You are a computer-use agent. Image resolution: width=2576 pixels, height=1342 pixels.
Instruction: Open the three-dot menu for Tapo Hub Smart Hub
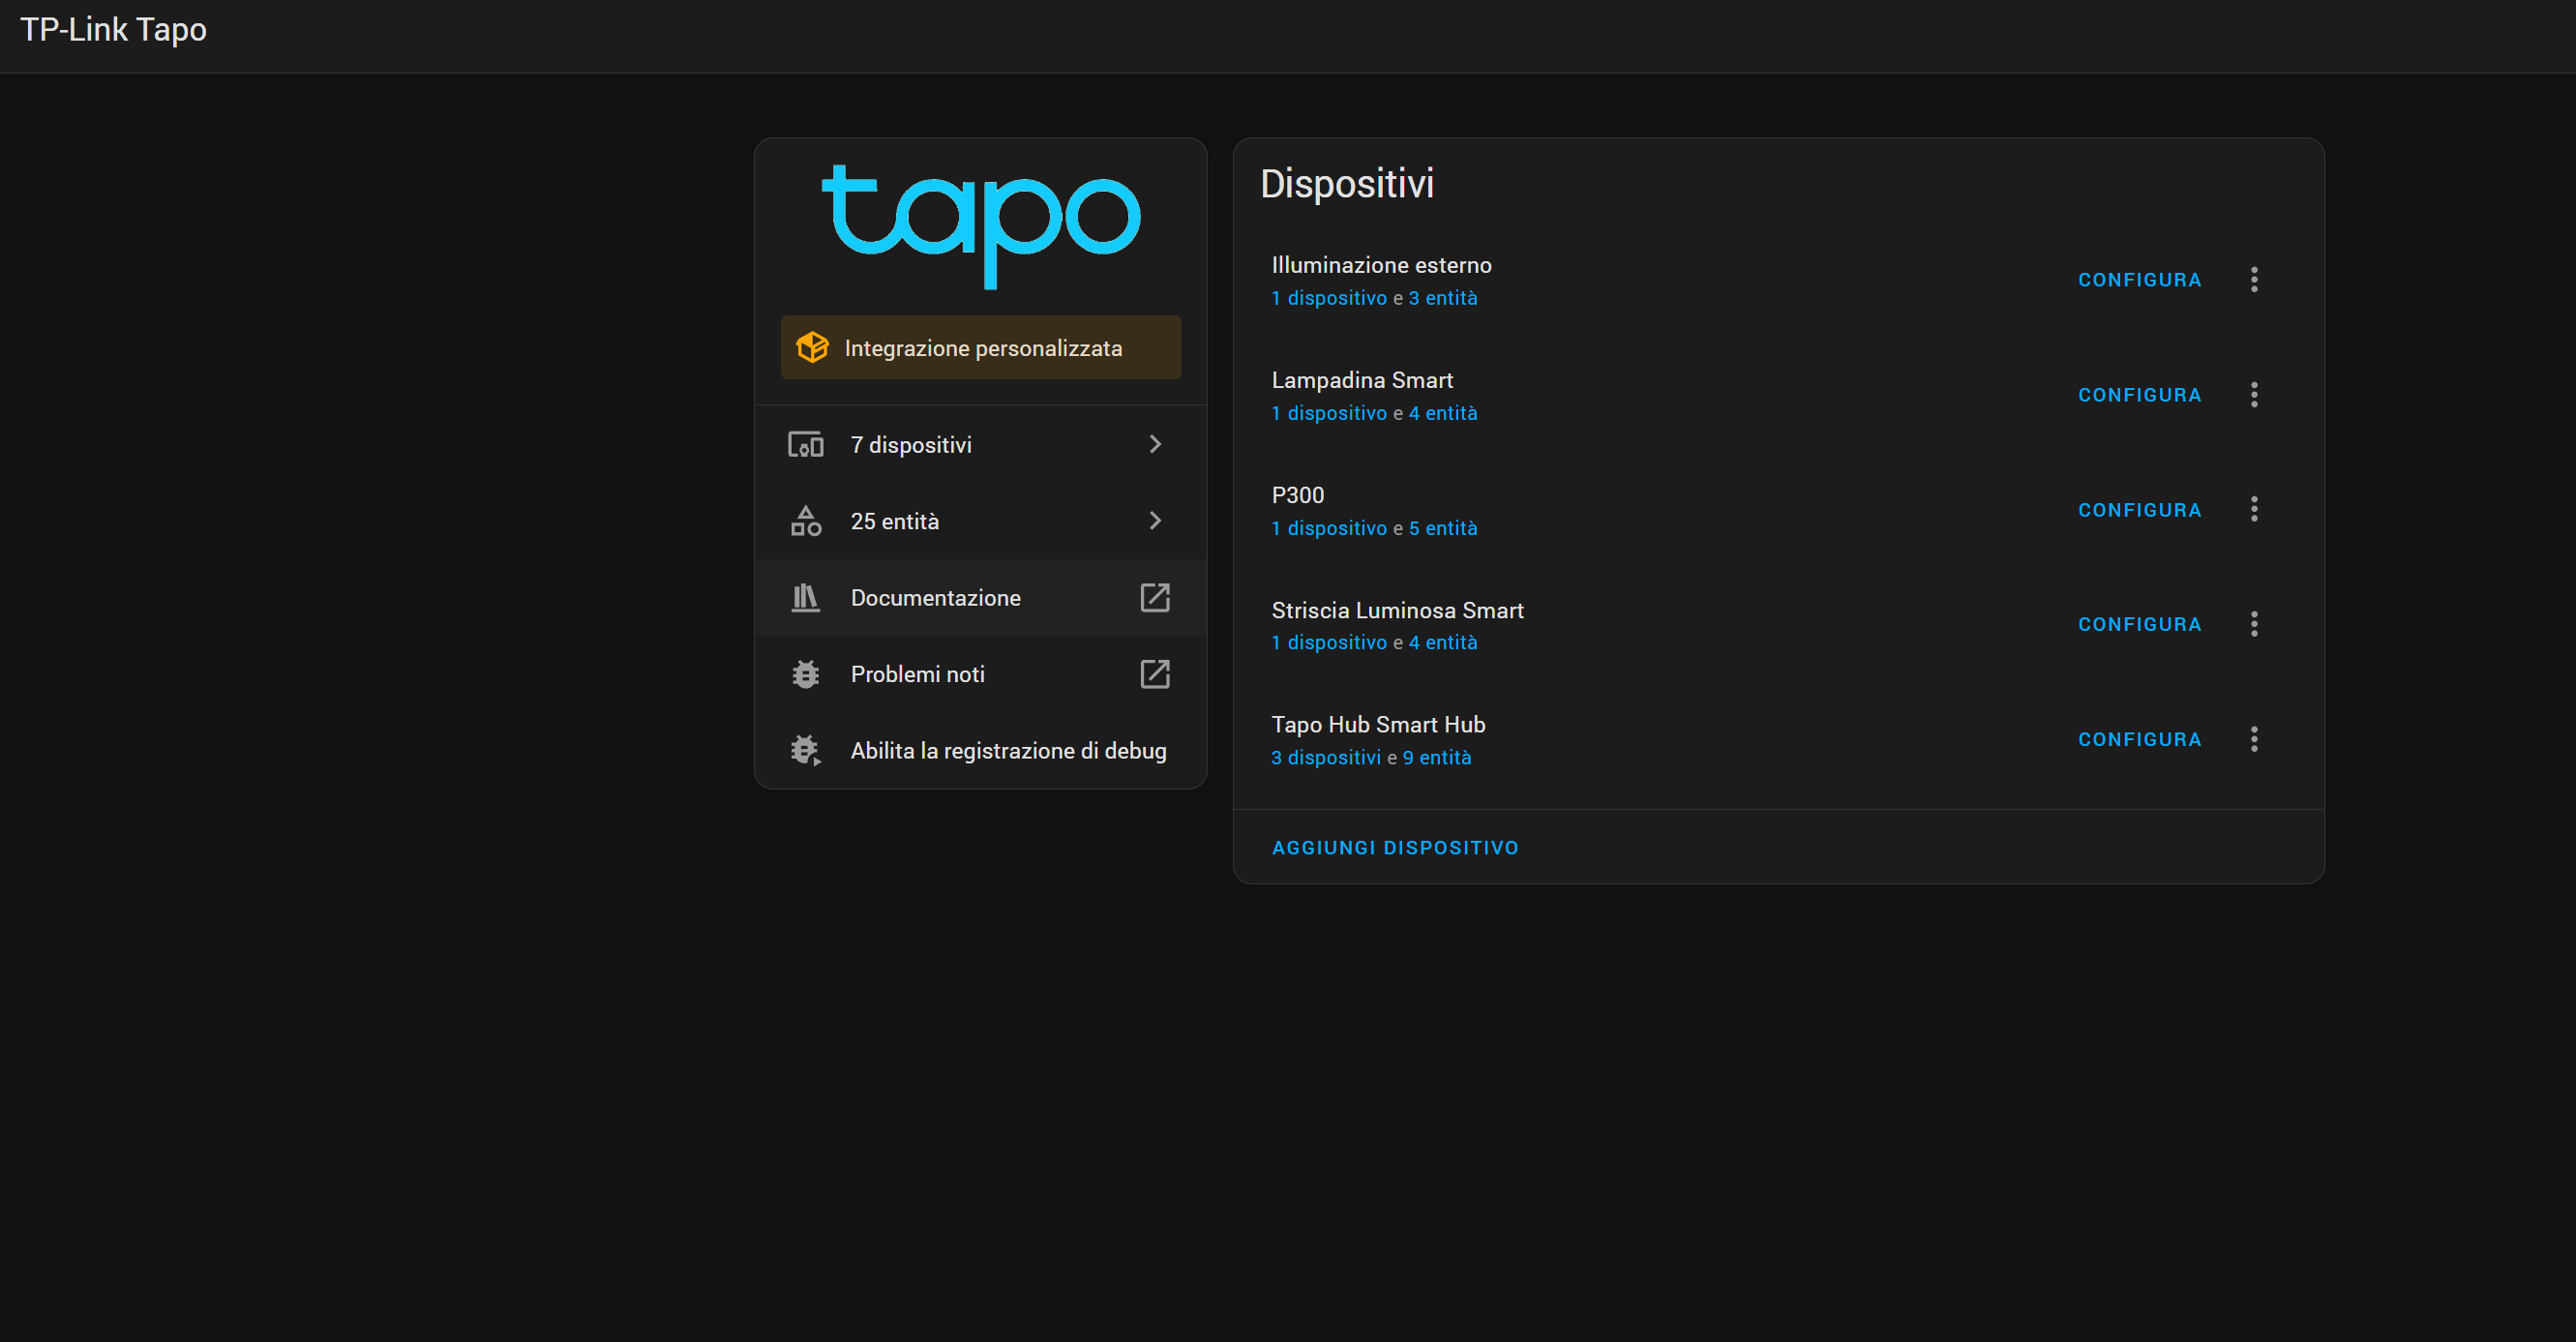click(2254, 738)
